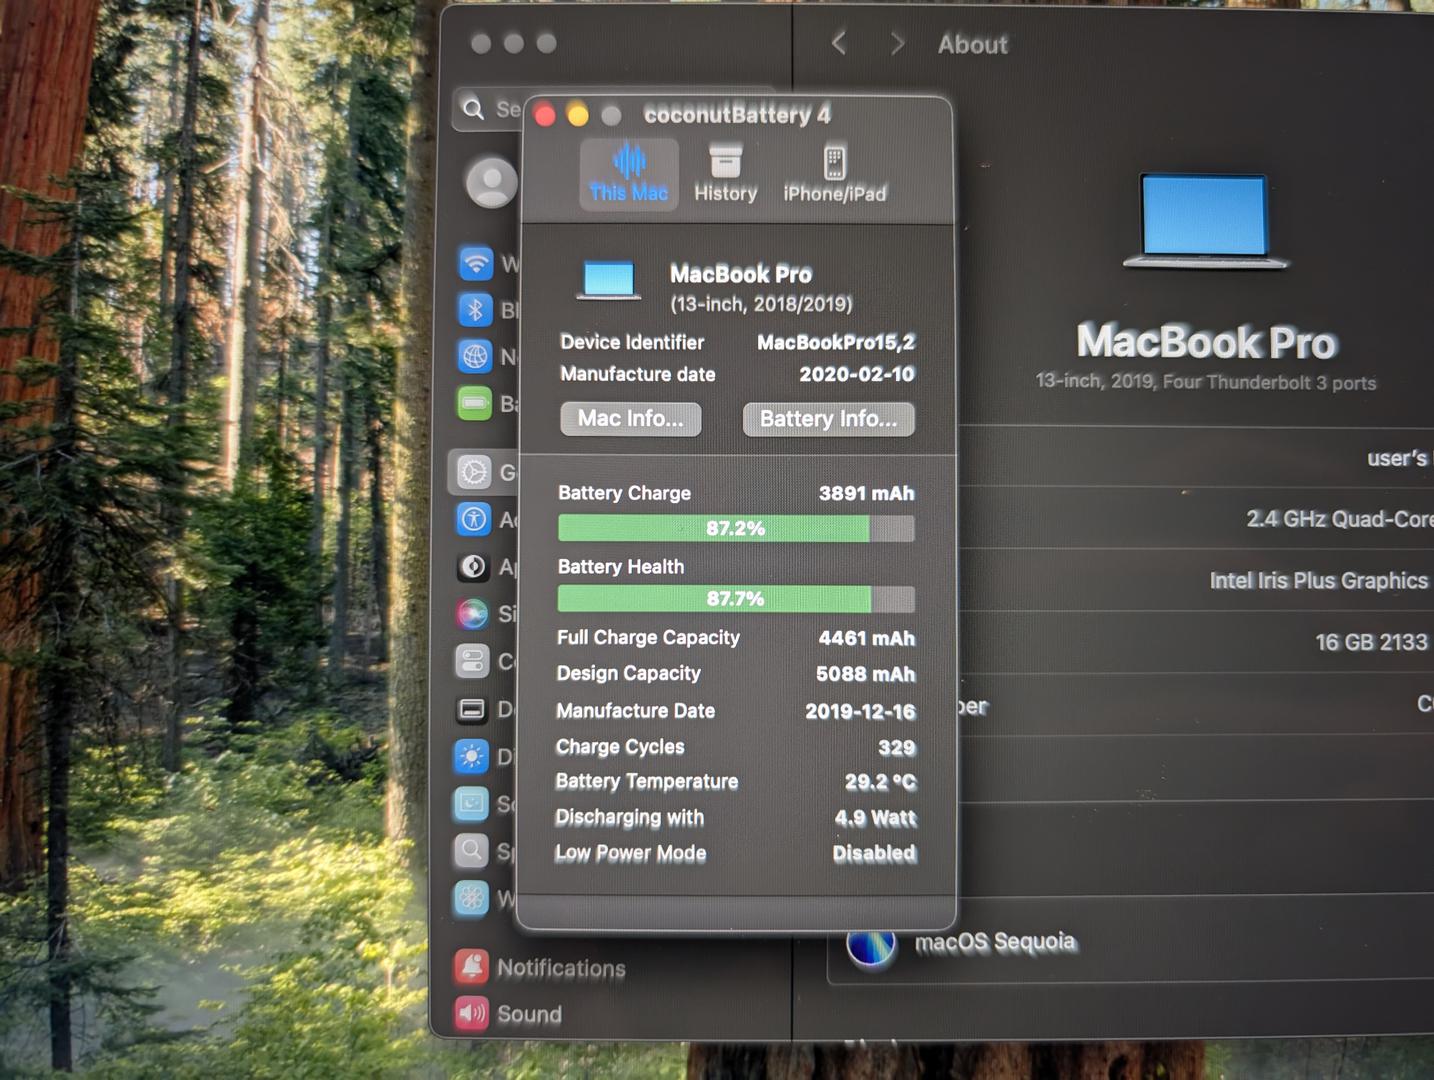Click the Design Capacity value 5088 mAh
1434x1080 pixels.
tap(866, 674)
